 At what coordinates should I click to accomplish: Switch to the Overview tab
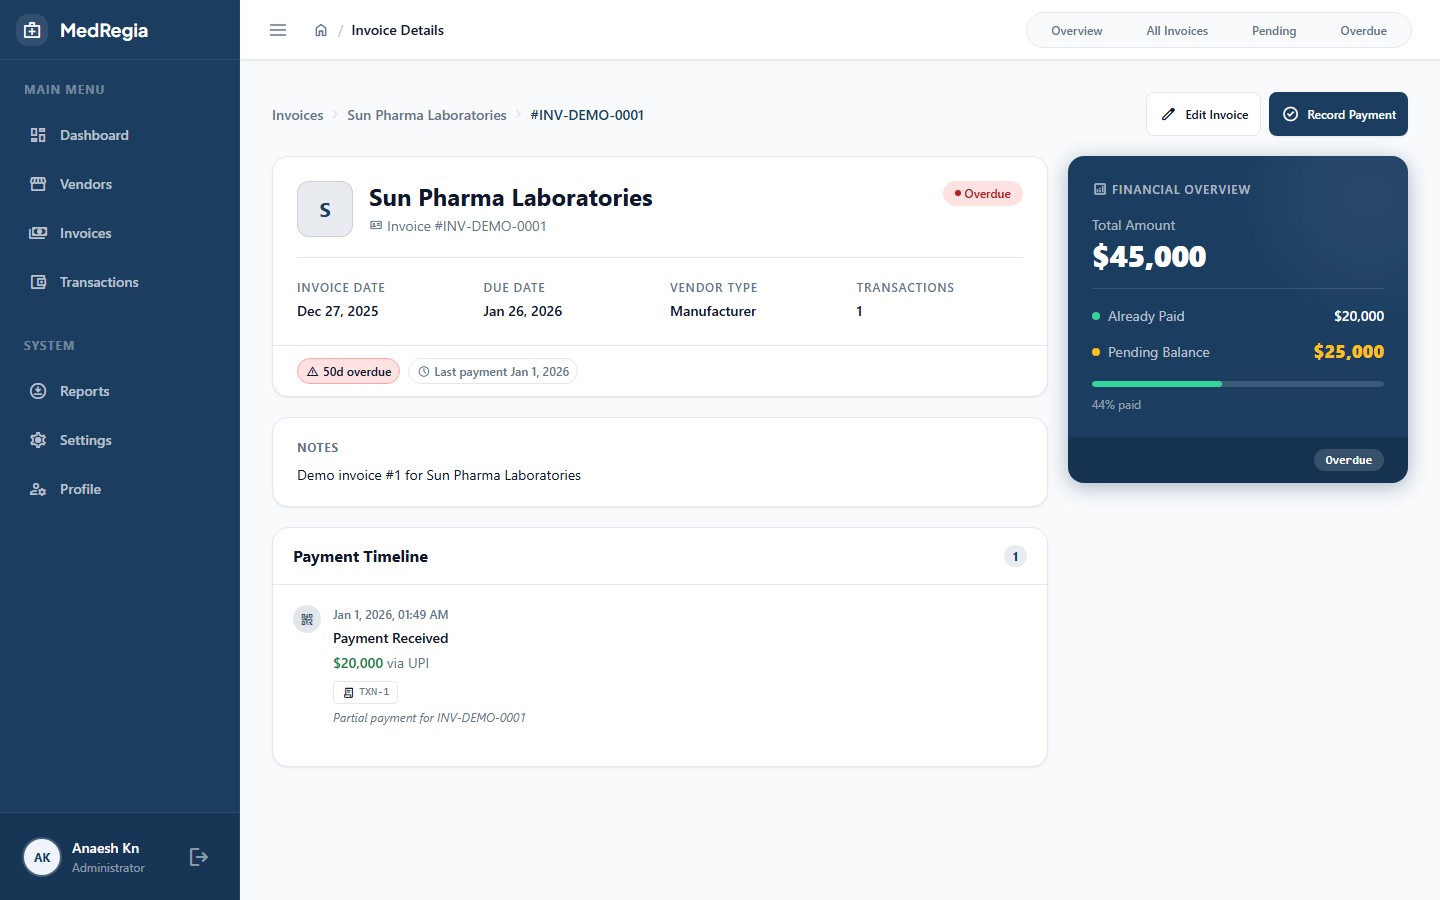point(1076,30)
